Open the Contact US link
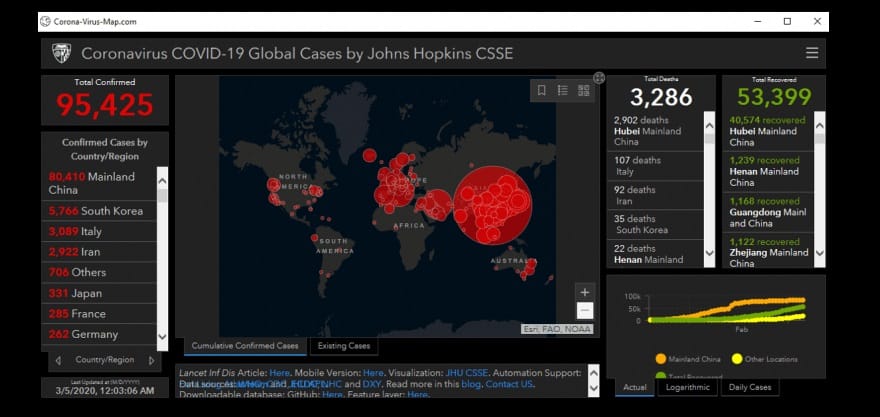 click(x=509, y=384)
